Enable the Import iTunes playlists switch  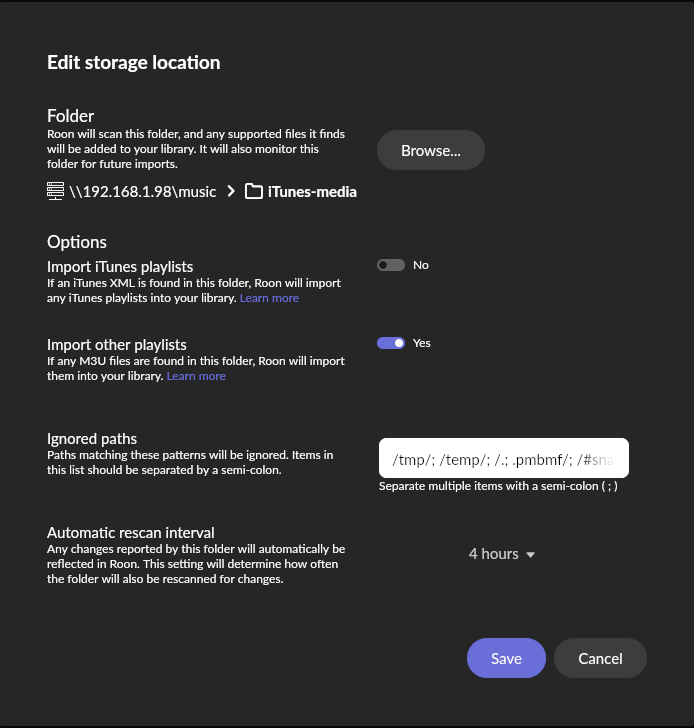pos(391,265)
